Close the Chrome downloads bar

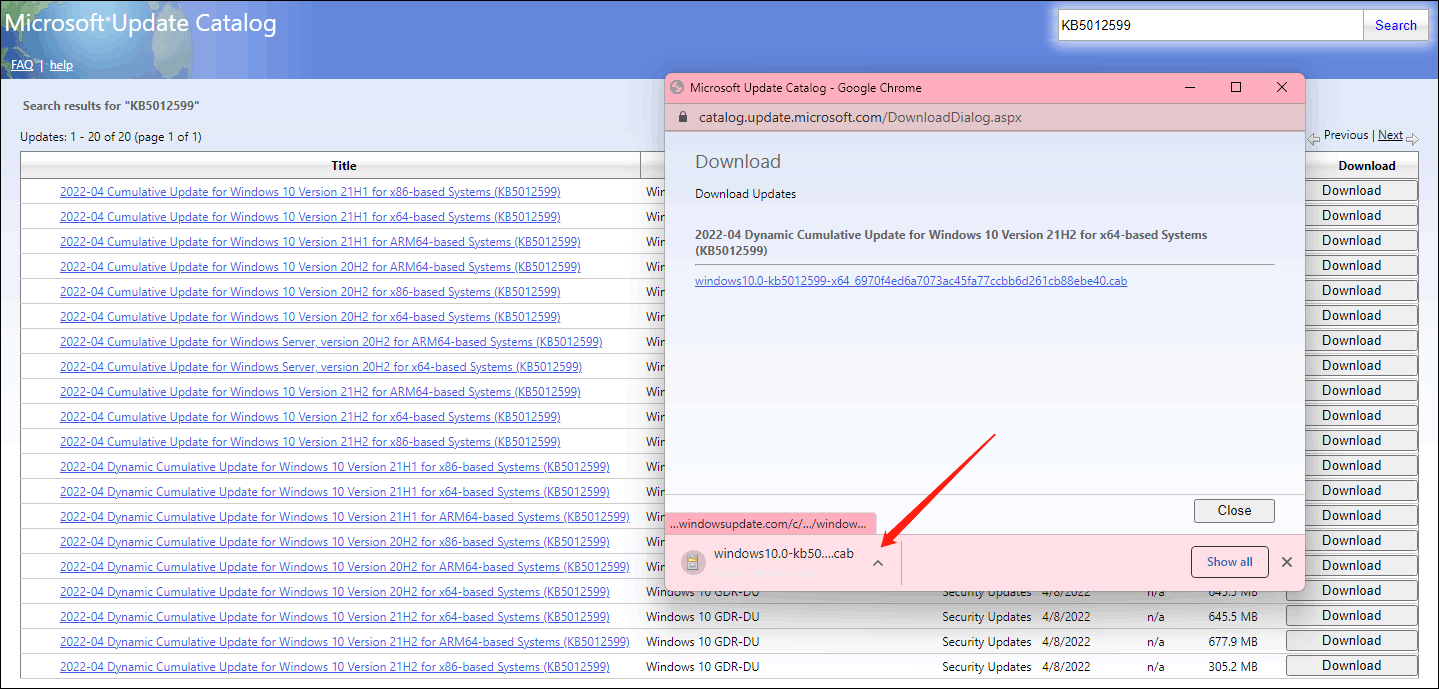[1286, 562]
